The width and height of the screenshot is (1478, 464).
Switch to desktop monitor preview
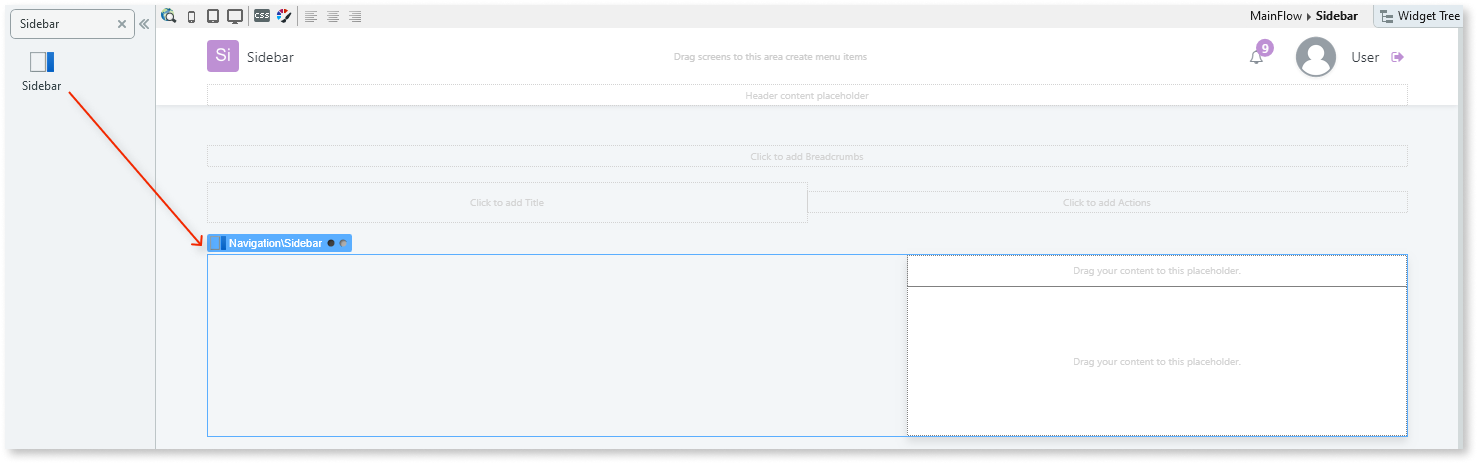point(235,17)
